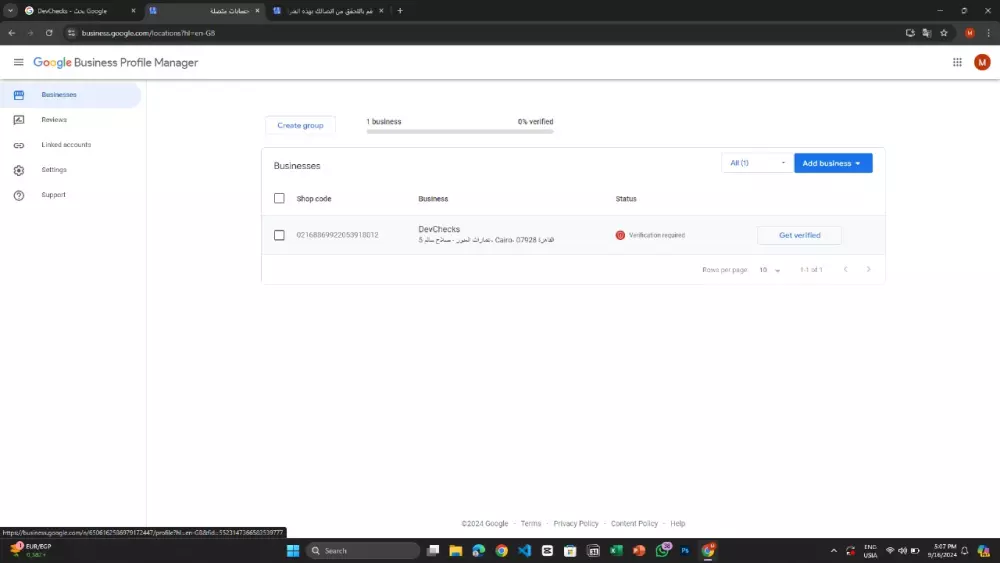Screen dimensions: 1000x563
Task: Click the Windows taskbar Search box
Action: coord(363,551)
